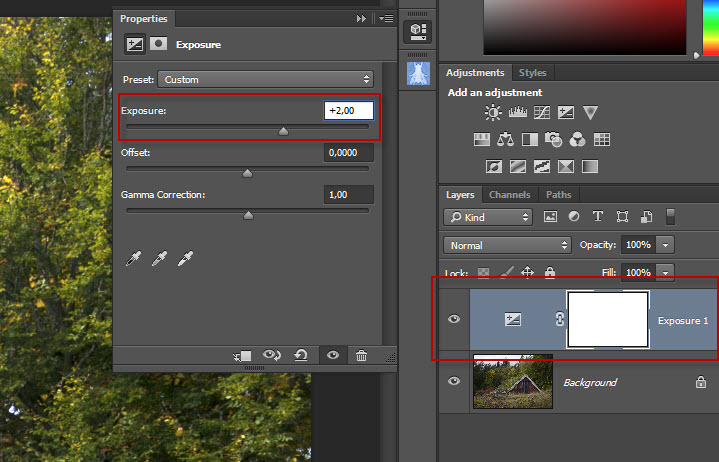
Task: Add a Curves adjustment
Action: pos(542,112)
